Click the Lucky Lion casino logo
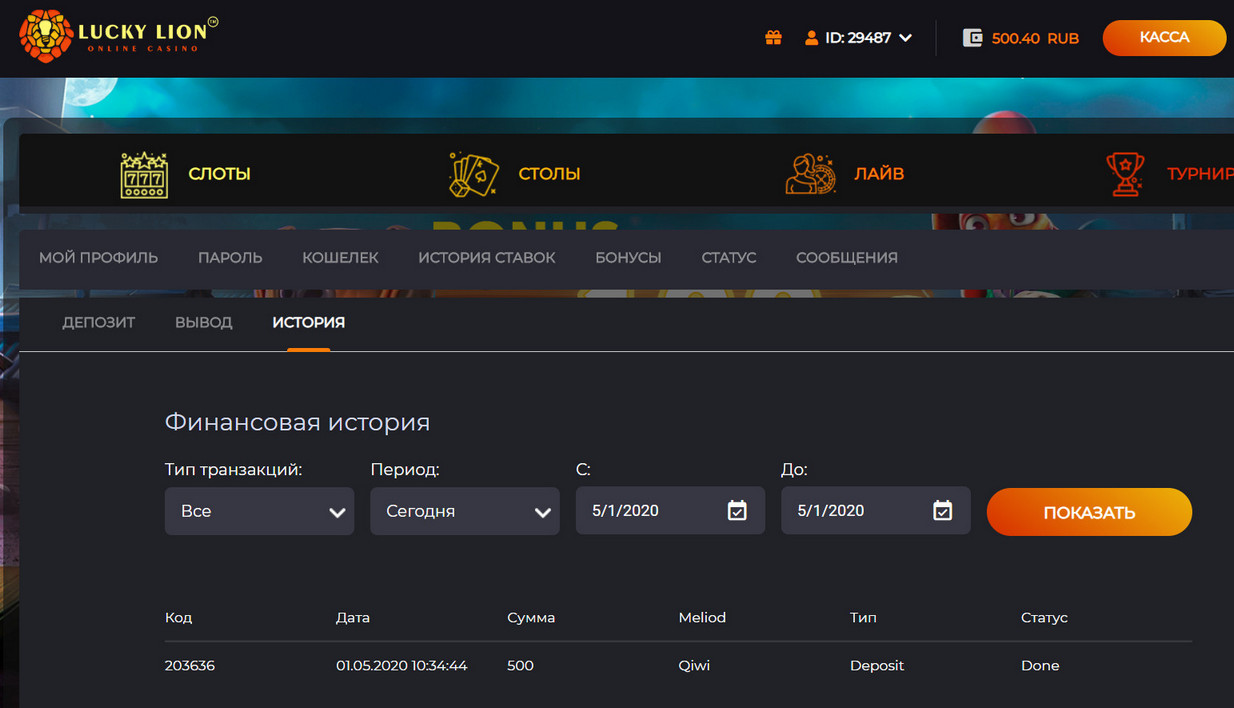 pyautogui.click(x=118, y=37)
